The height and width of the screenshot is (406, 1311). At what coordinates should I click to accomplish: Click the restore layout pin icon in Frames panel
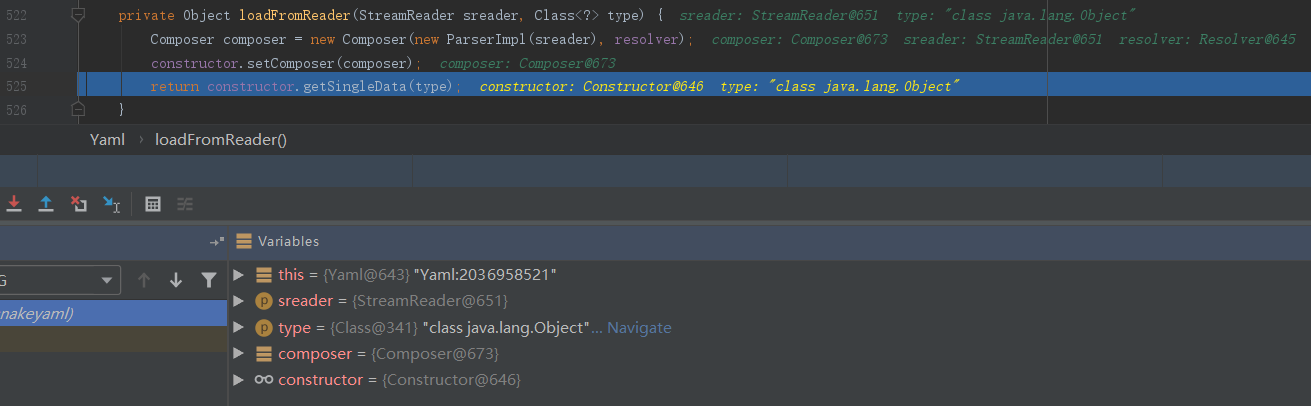pyautogui.click(x=216, y=242)
